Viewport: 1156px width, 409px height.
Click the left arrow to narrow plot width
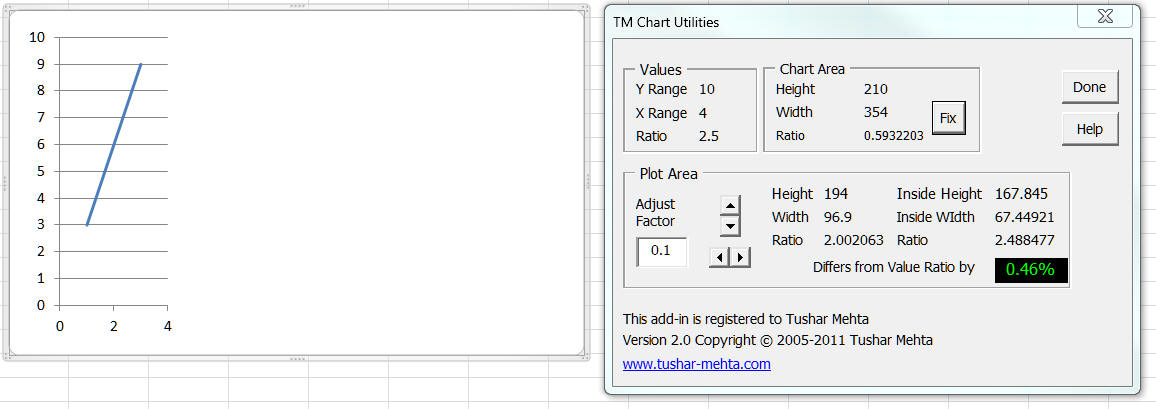(x=718, y=257)
